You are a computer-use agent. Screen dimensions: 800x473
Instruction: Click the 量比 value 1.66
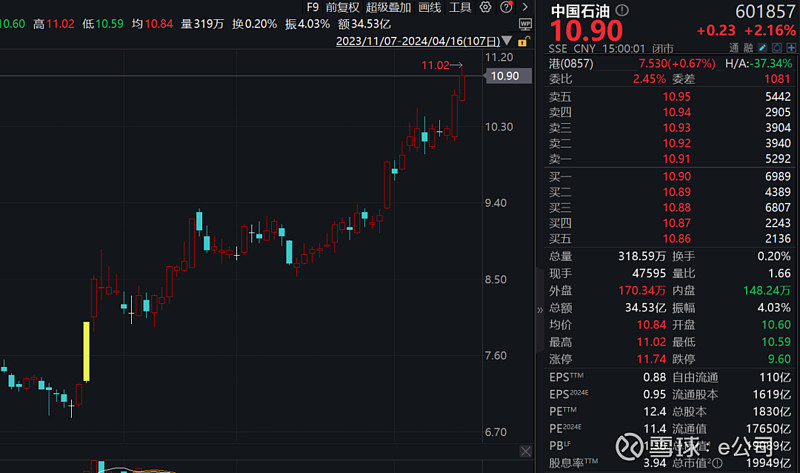780,273
